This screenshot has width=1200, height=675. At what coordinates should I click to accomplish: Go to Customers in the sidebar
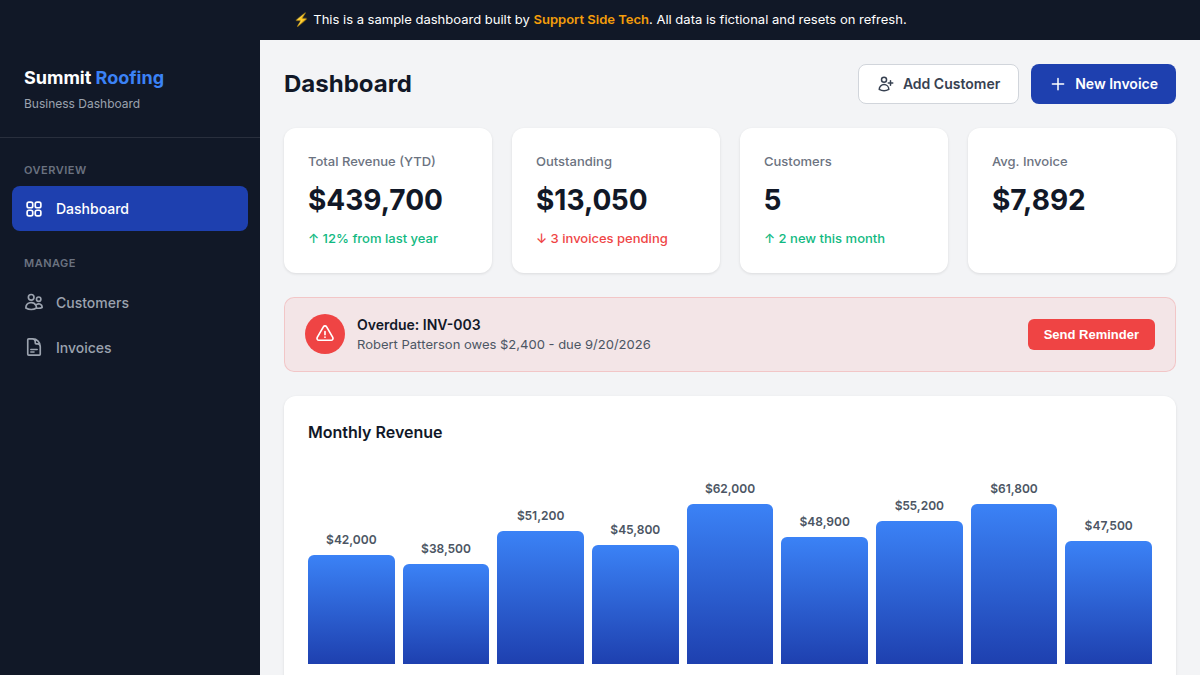coord(130,302)
